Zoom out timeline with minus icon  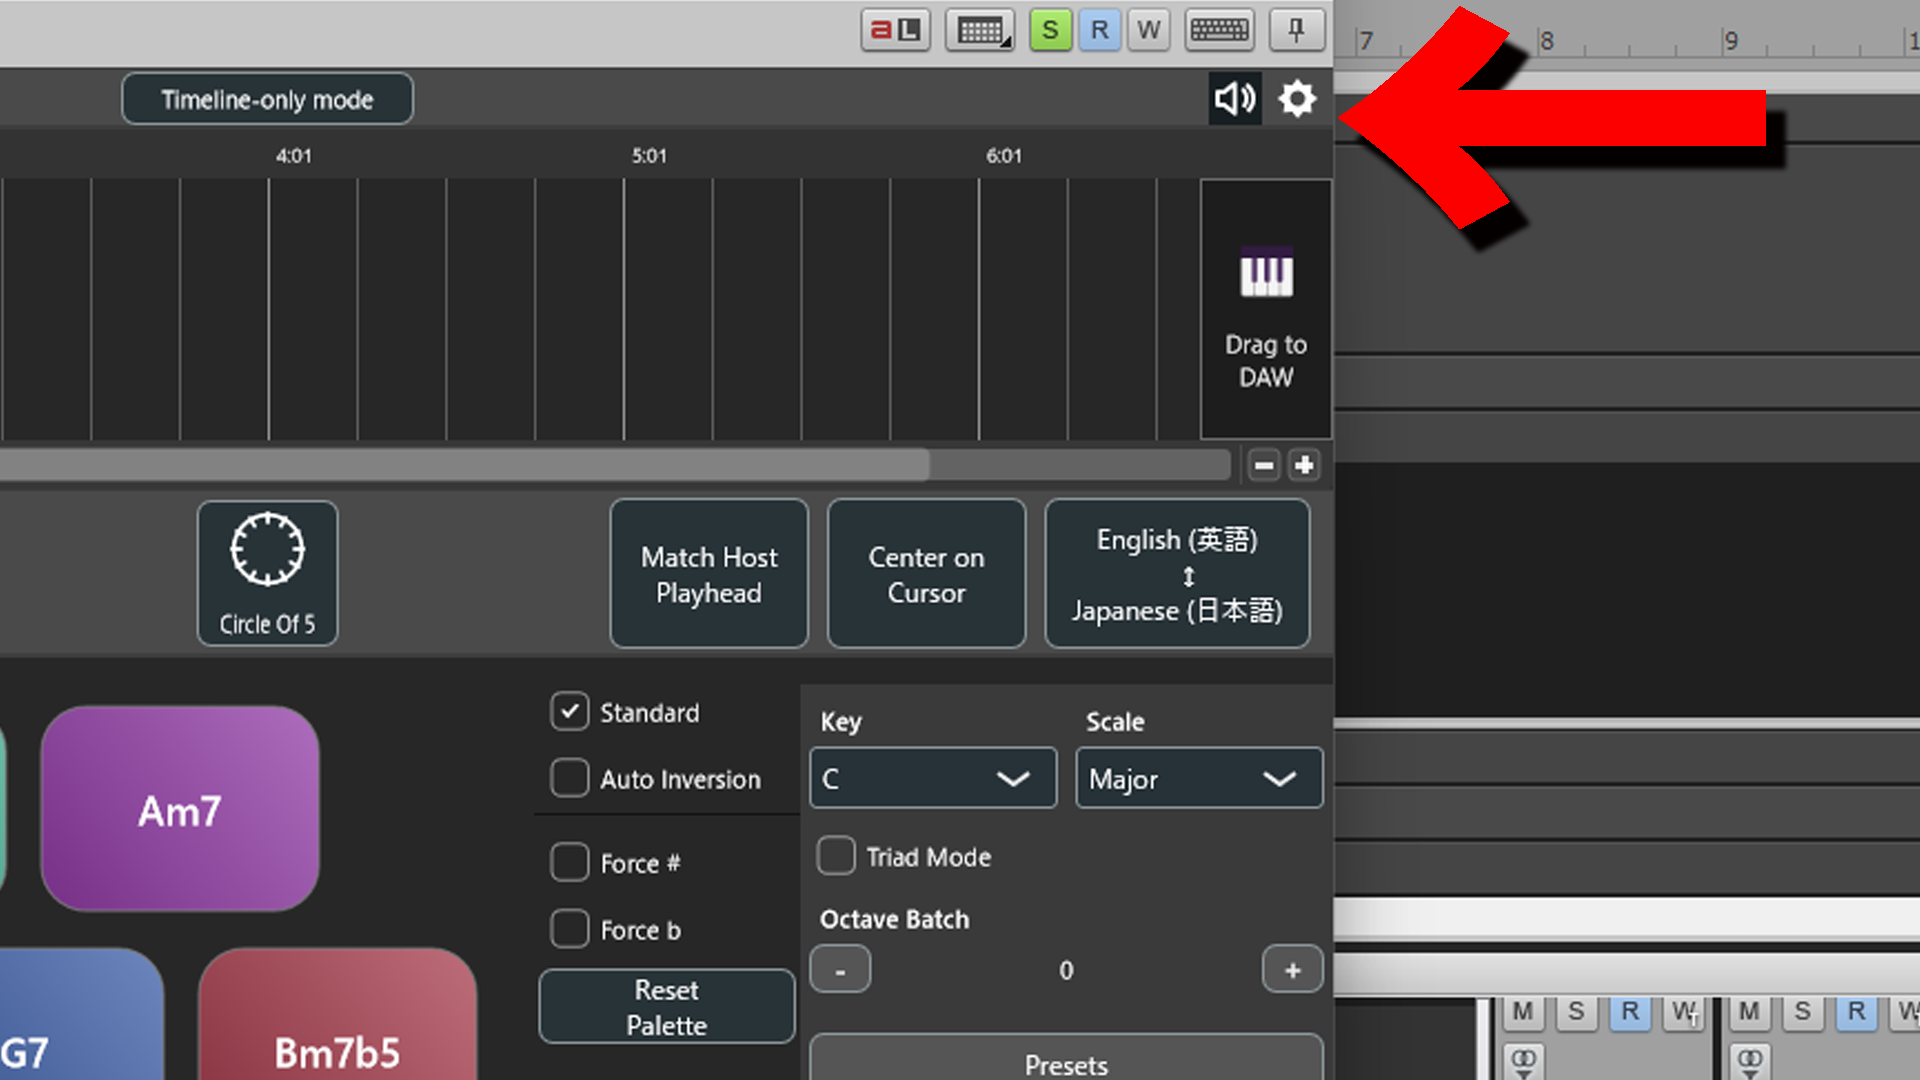pos(1264,465)
